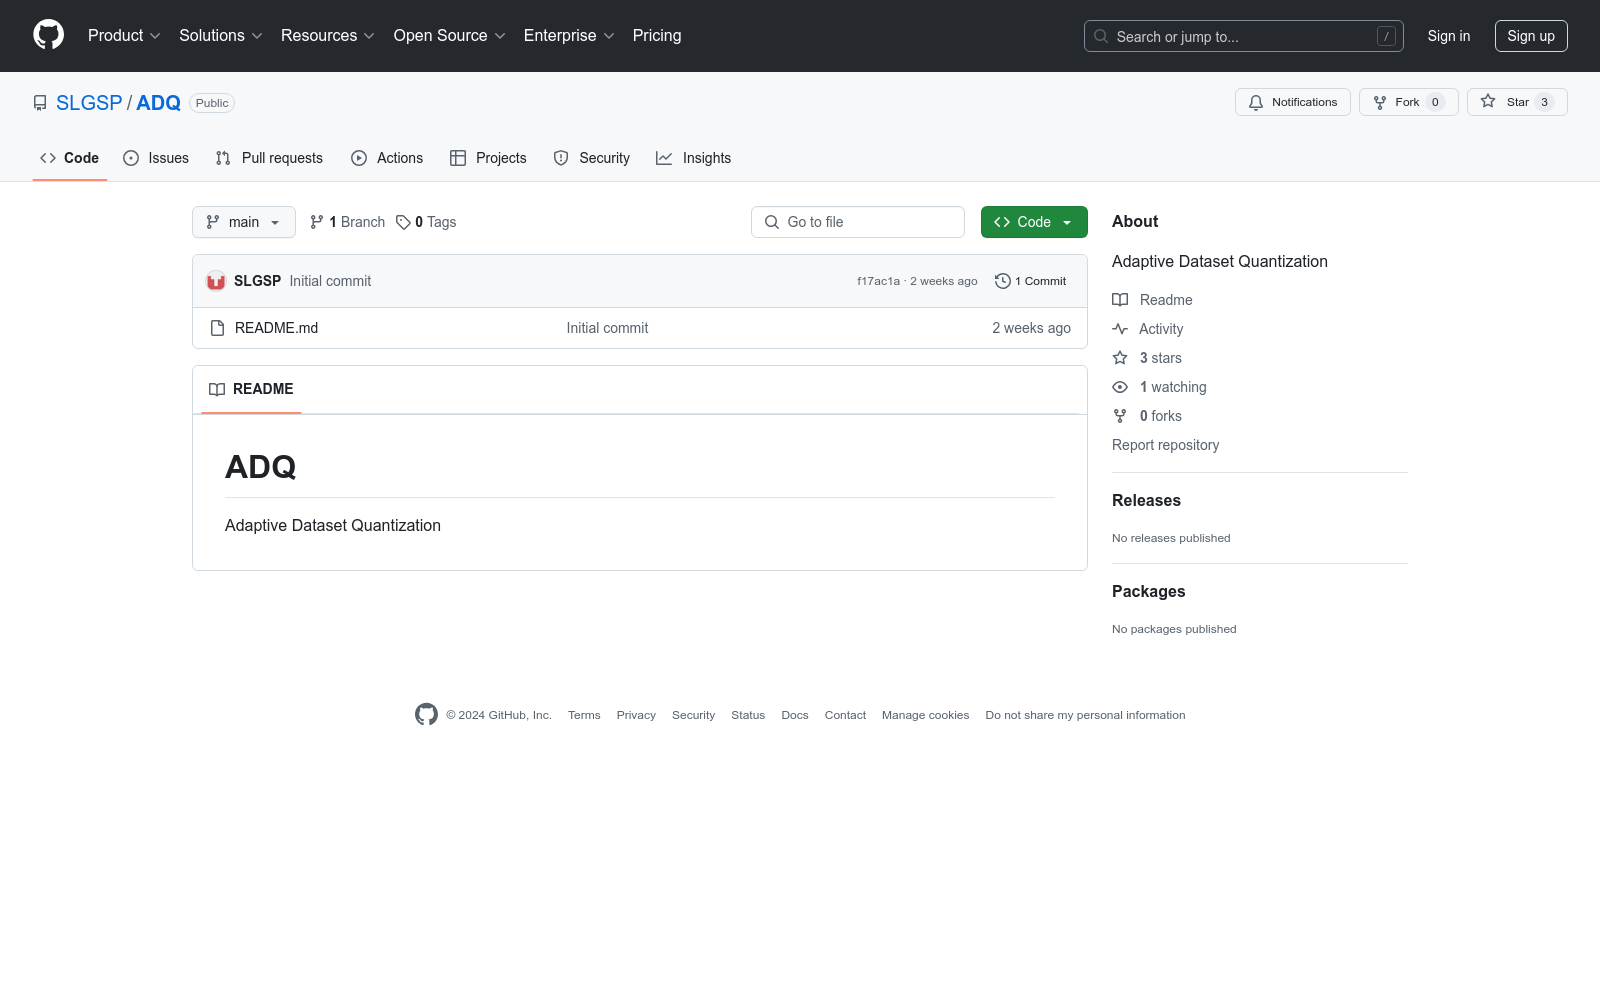
Task: Click the Sign in link
Action: [1449, 36]
